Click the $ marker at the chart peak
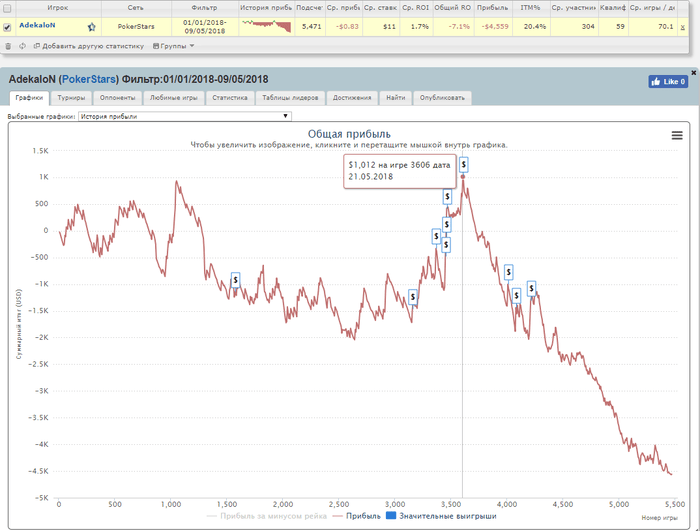Image resolution: width=700 pixels, height=531 pixels. point(463,165)
